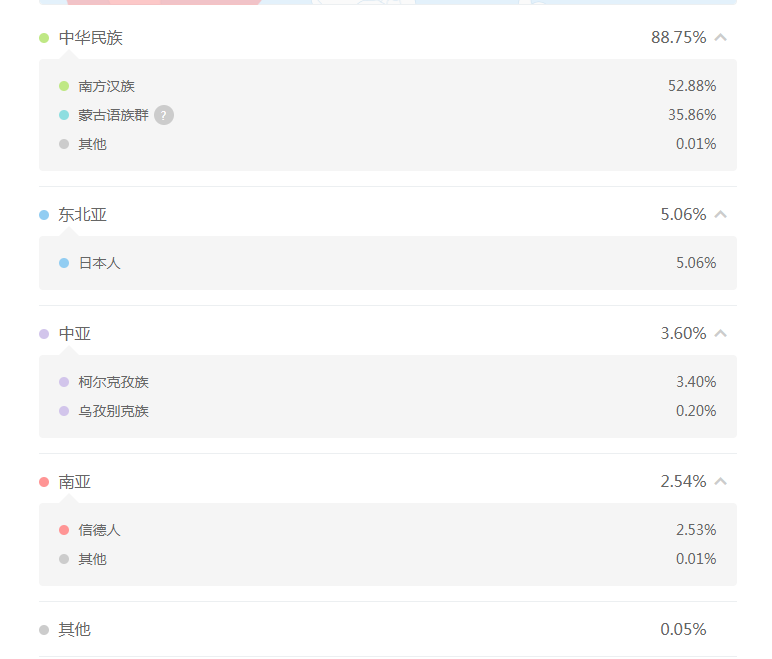Click the 东北亚 category heading

click(x=82, y=215)
